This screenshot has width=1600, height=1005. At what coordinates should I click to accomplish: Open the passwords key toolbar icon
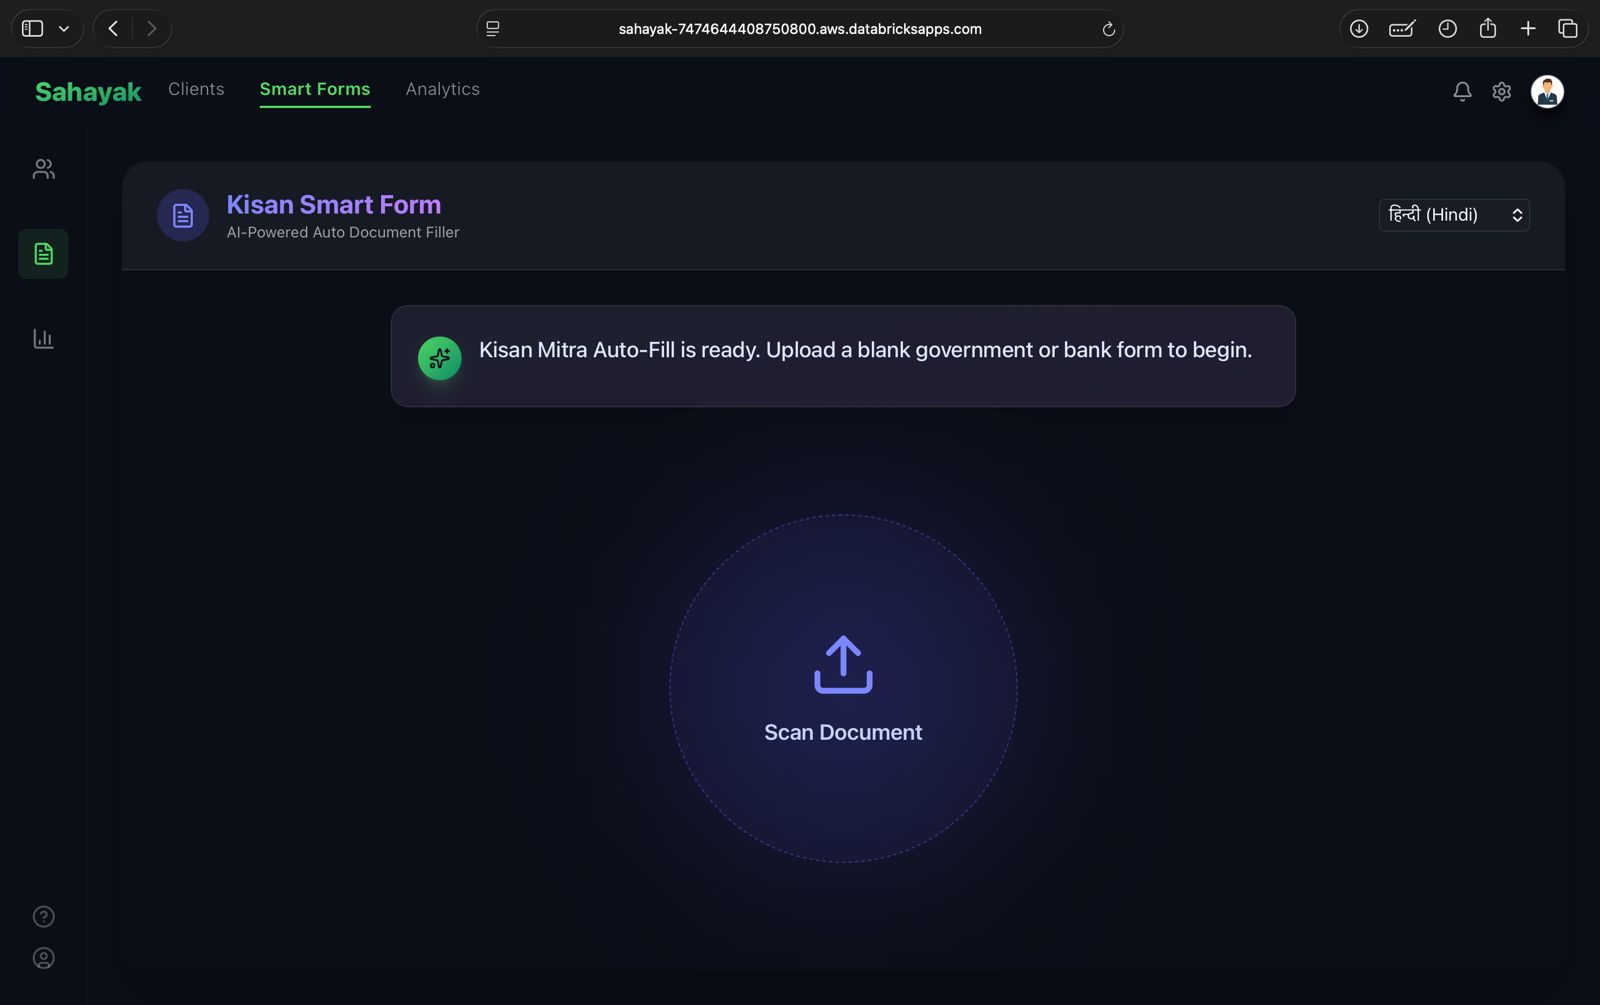pyautogui.click(x=1402, y=29)
